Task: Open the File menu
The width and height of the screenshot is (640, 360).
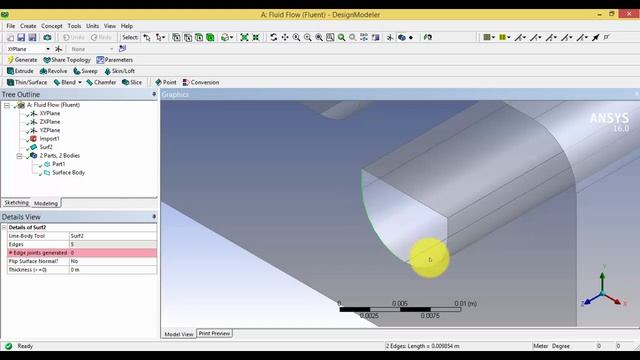Action: coord(11,26)
